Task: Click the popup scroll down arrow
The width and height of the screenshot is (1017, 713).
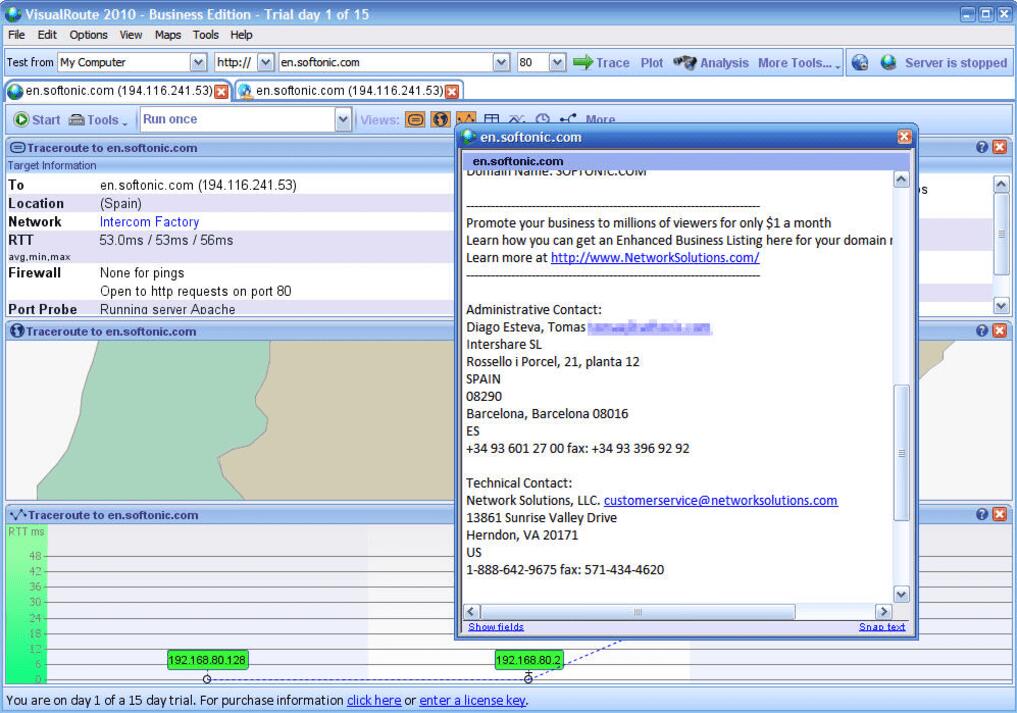Action: tap(902, 594)
